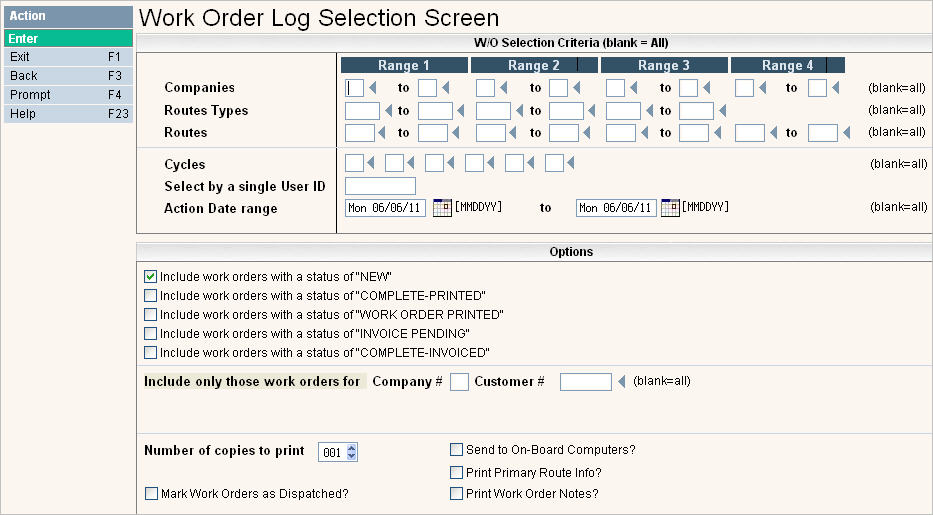Open calendar picker for Action Date end
The width and height of the screenshot is (933, 515).
click(670, 208)
